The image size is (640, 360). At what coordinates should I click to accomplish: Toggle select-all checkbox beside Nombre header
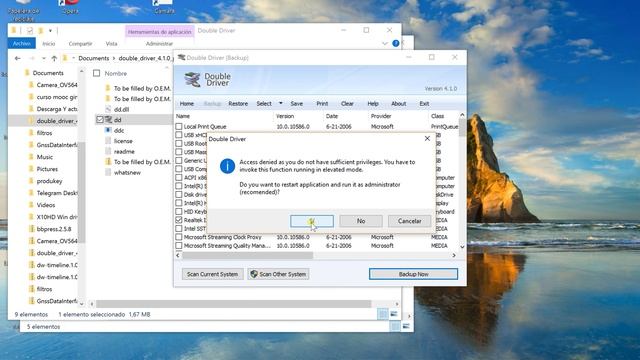point(96,73)
